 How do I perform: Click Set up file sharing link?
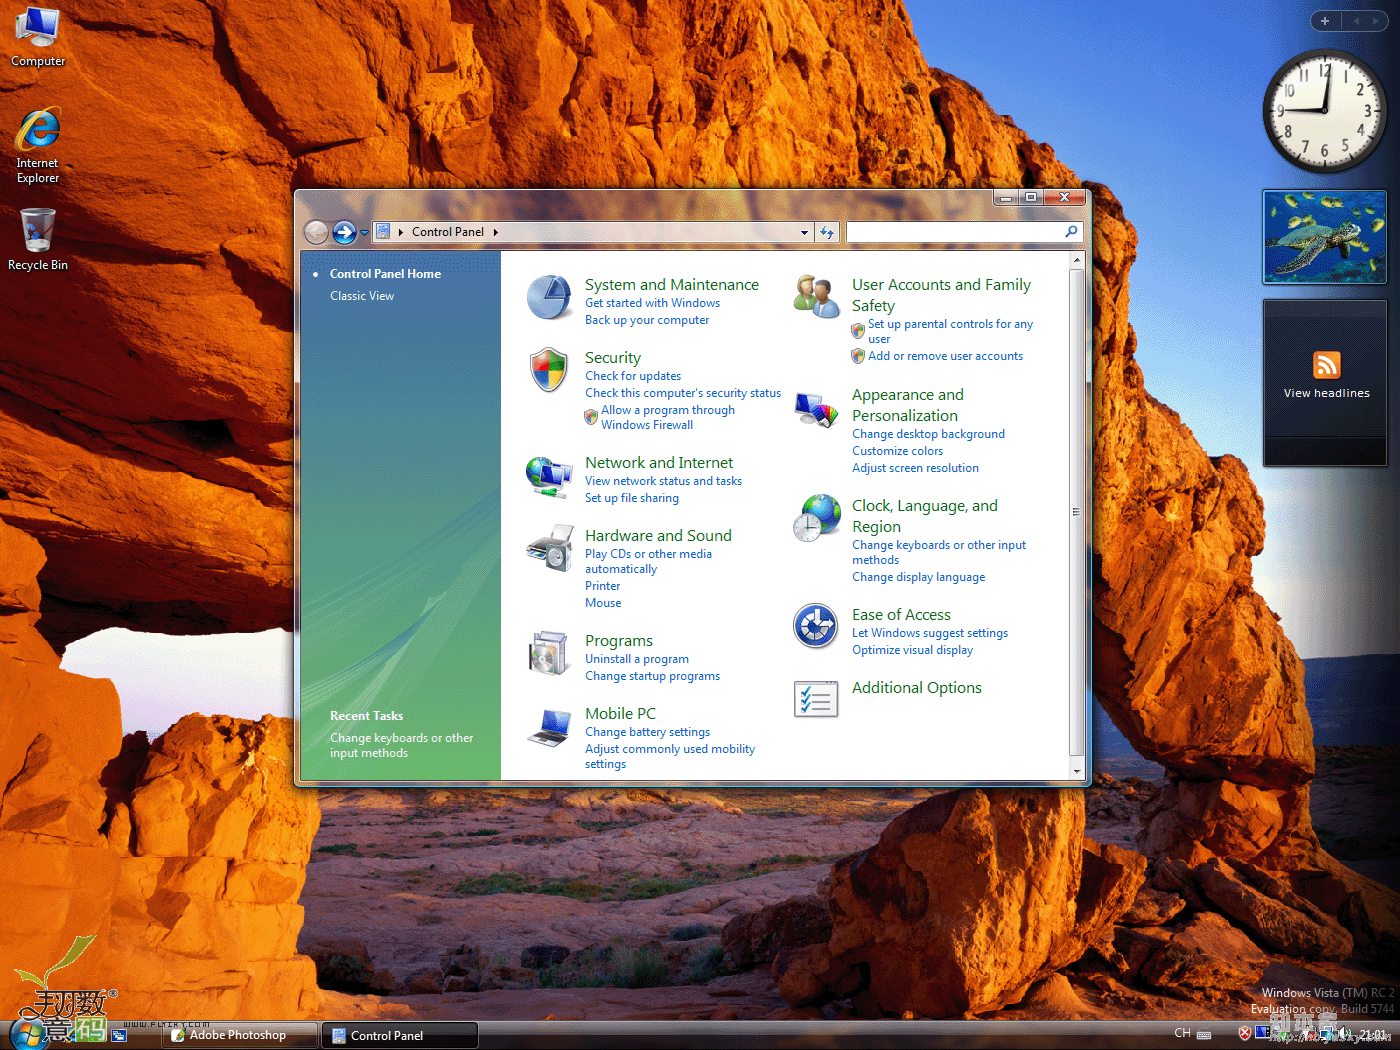pyautogui.click(x=632, y=498)
